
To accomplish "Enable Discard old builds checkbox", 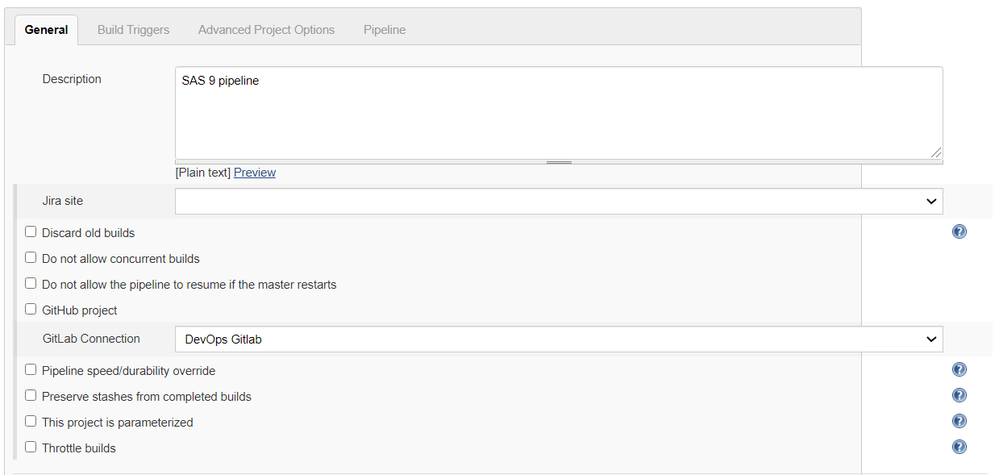I will (31, 232).
